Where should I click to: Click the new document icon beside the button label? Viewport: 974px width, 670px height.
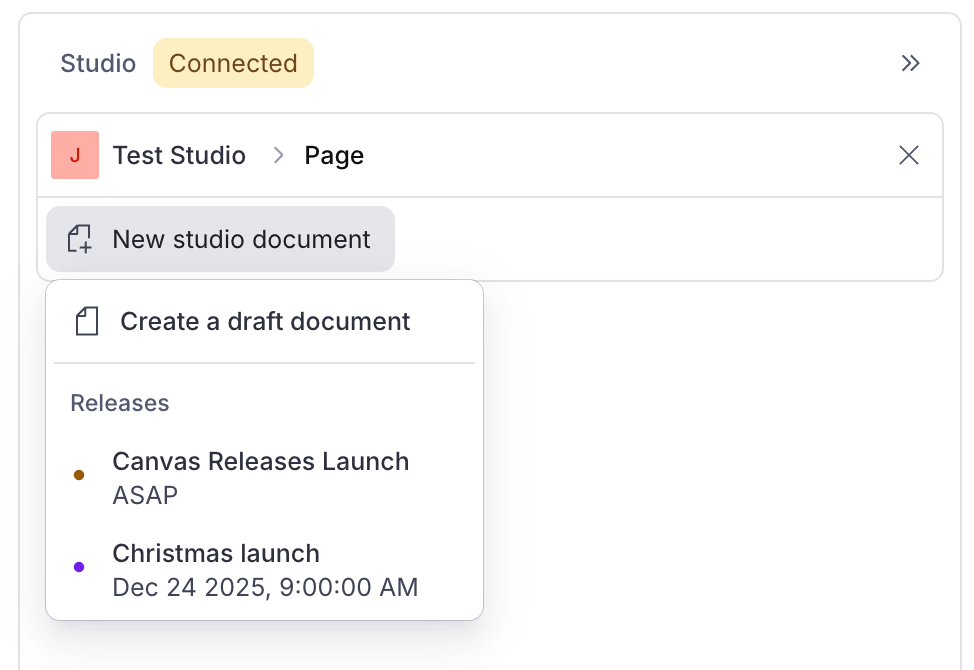tap(79, 238)
